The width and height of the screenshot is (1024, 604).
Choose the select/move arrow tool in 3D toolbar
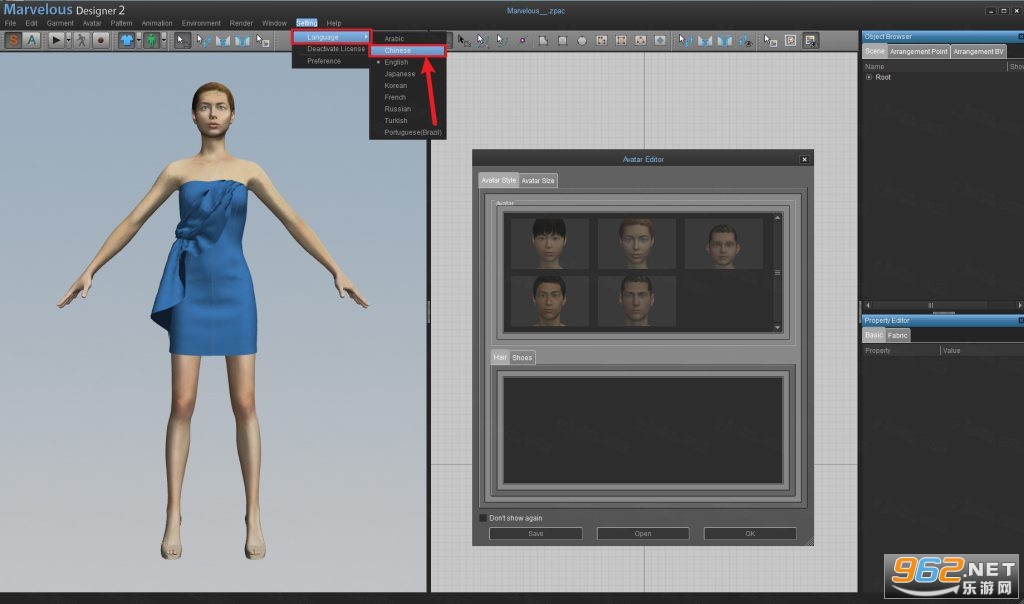(x=182, y=40)
